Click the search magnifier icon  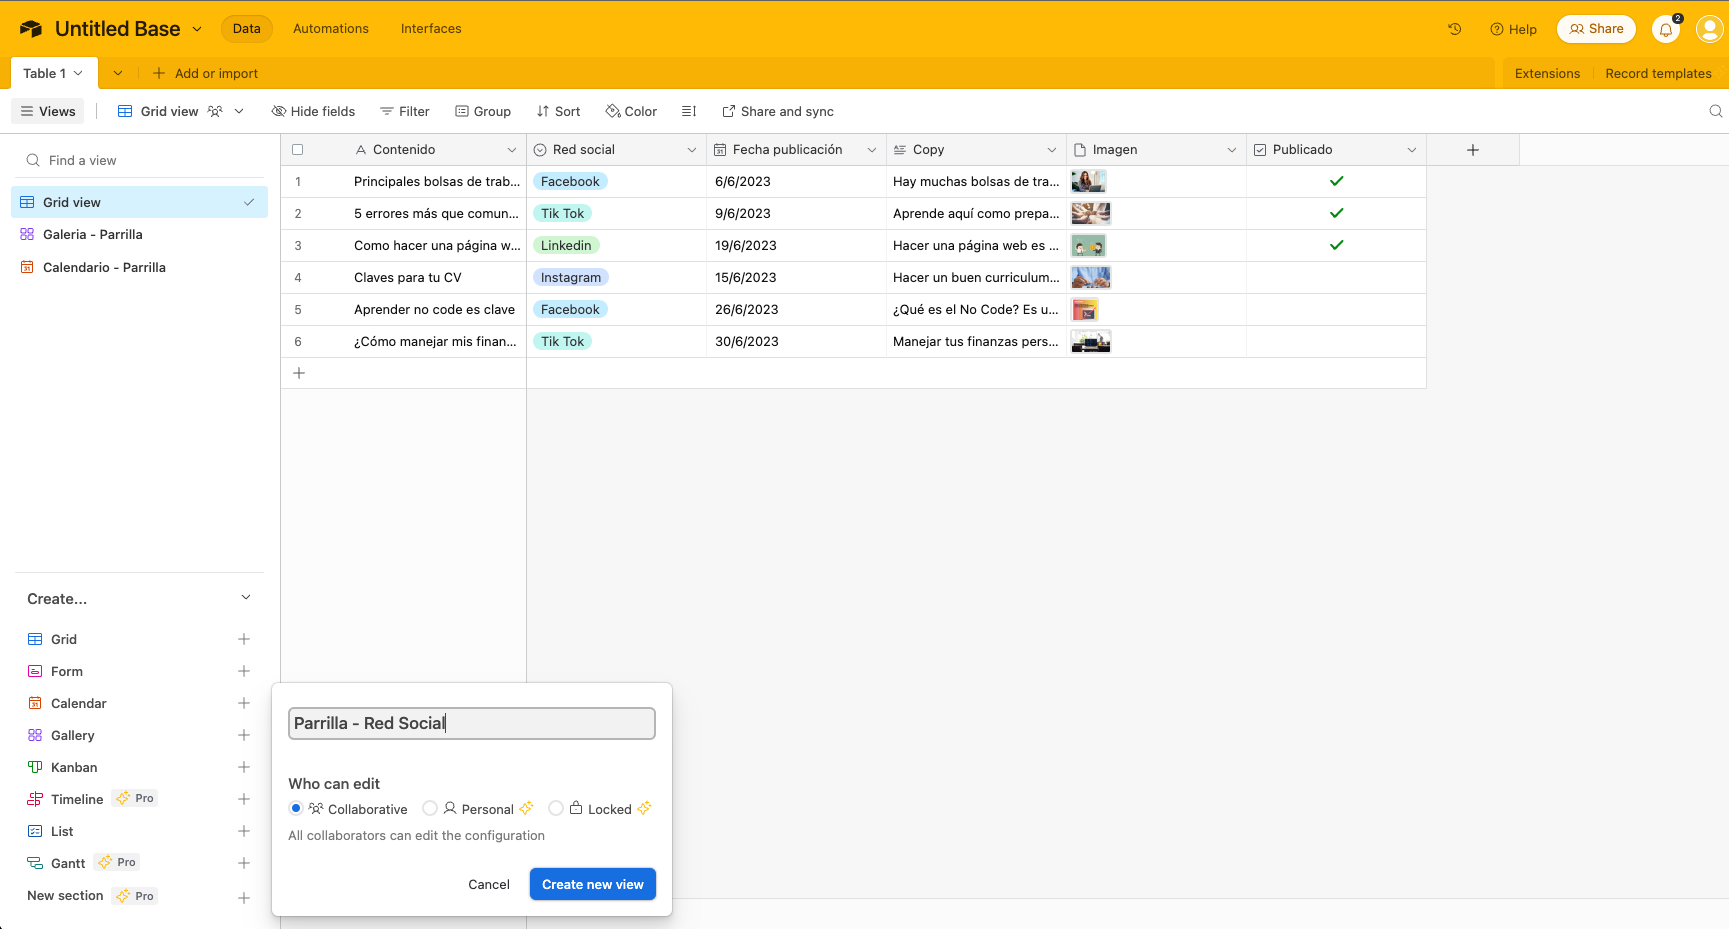coord(1715,111)
